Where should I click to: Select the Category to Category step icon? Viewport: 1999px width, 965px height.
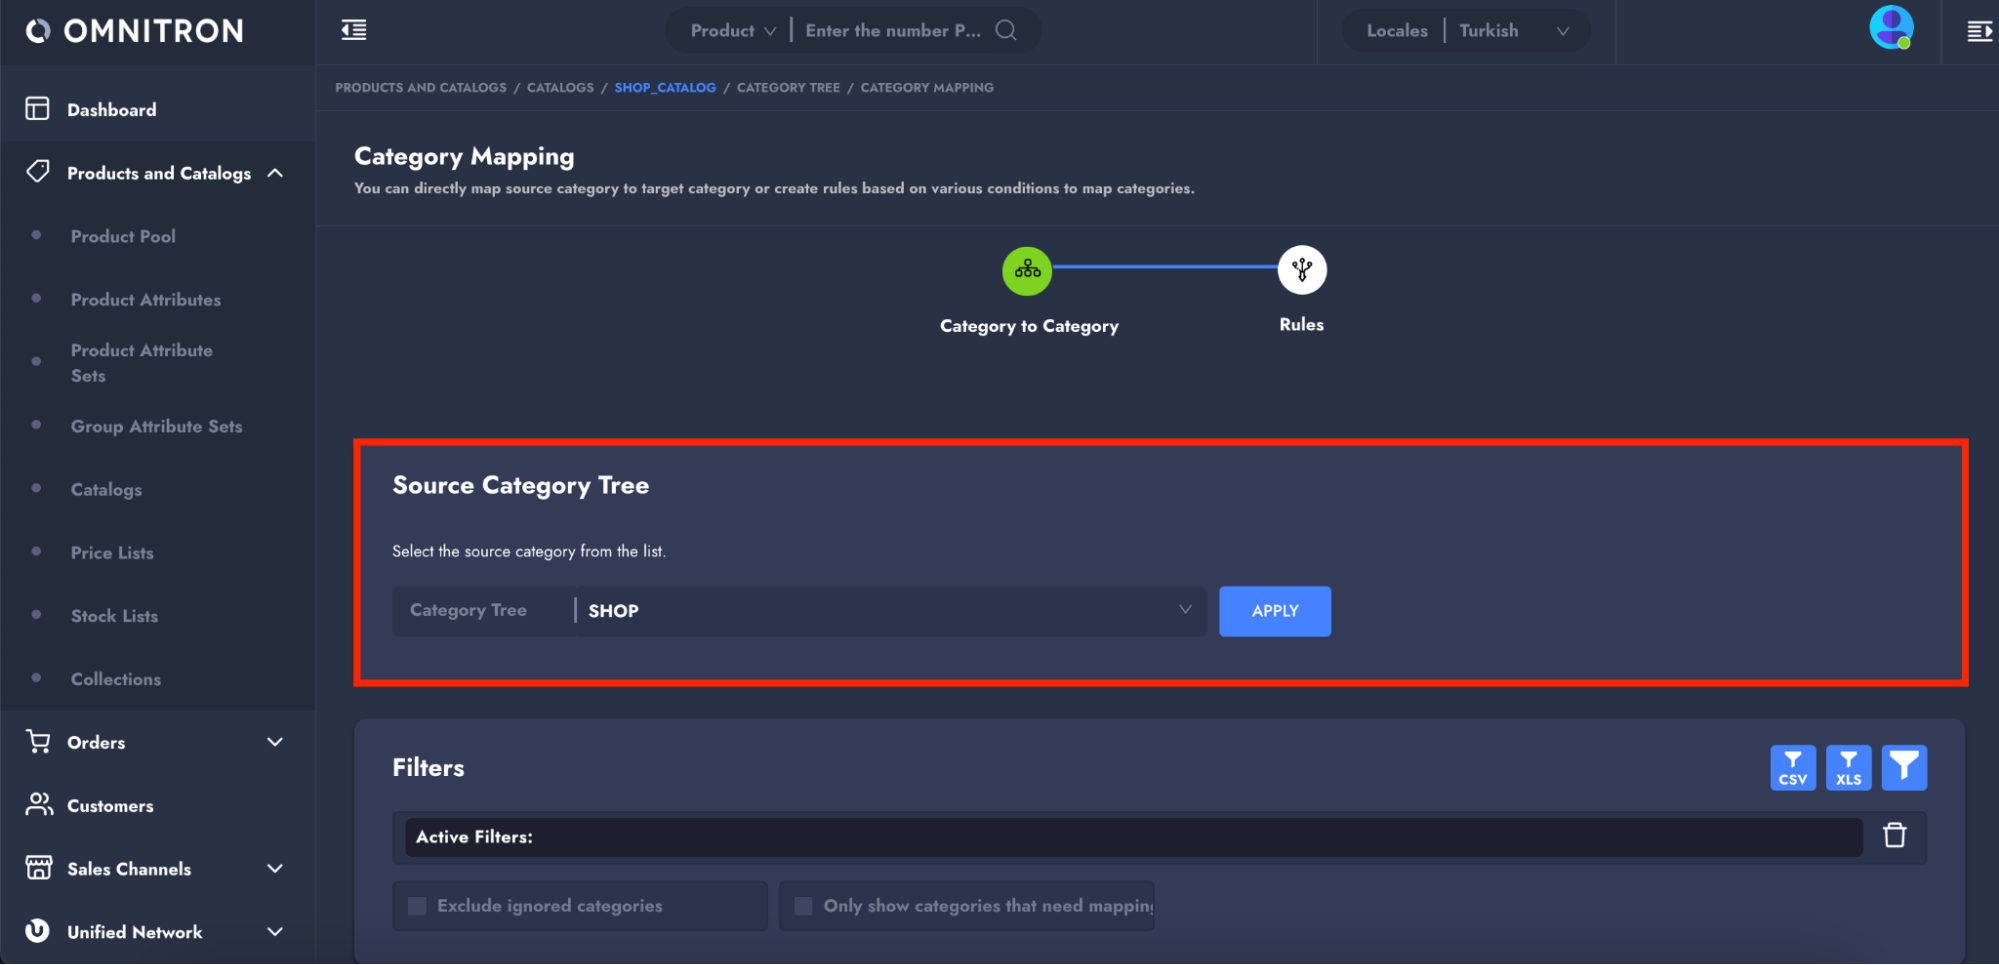pos(1027,271)
